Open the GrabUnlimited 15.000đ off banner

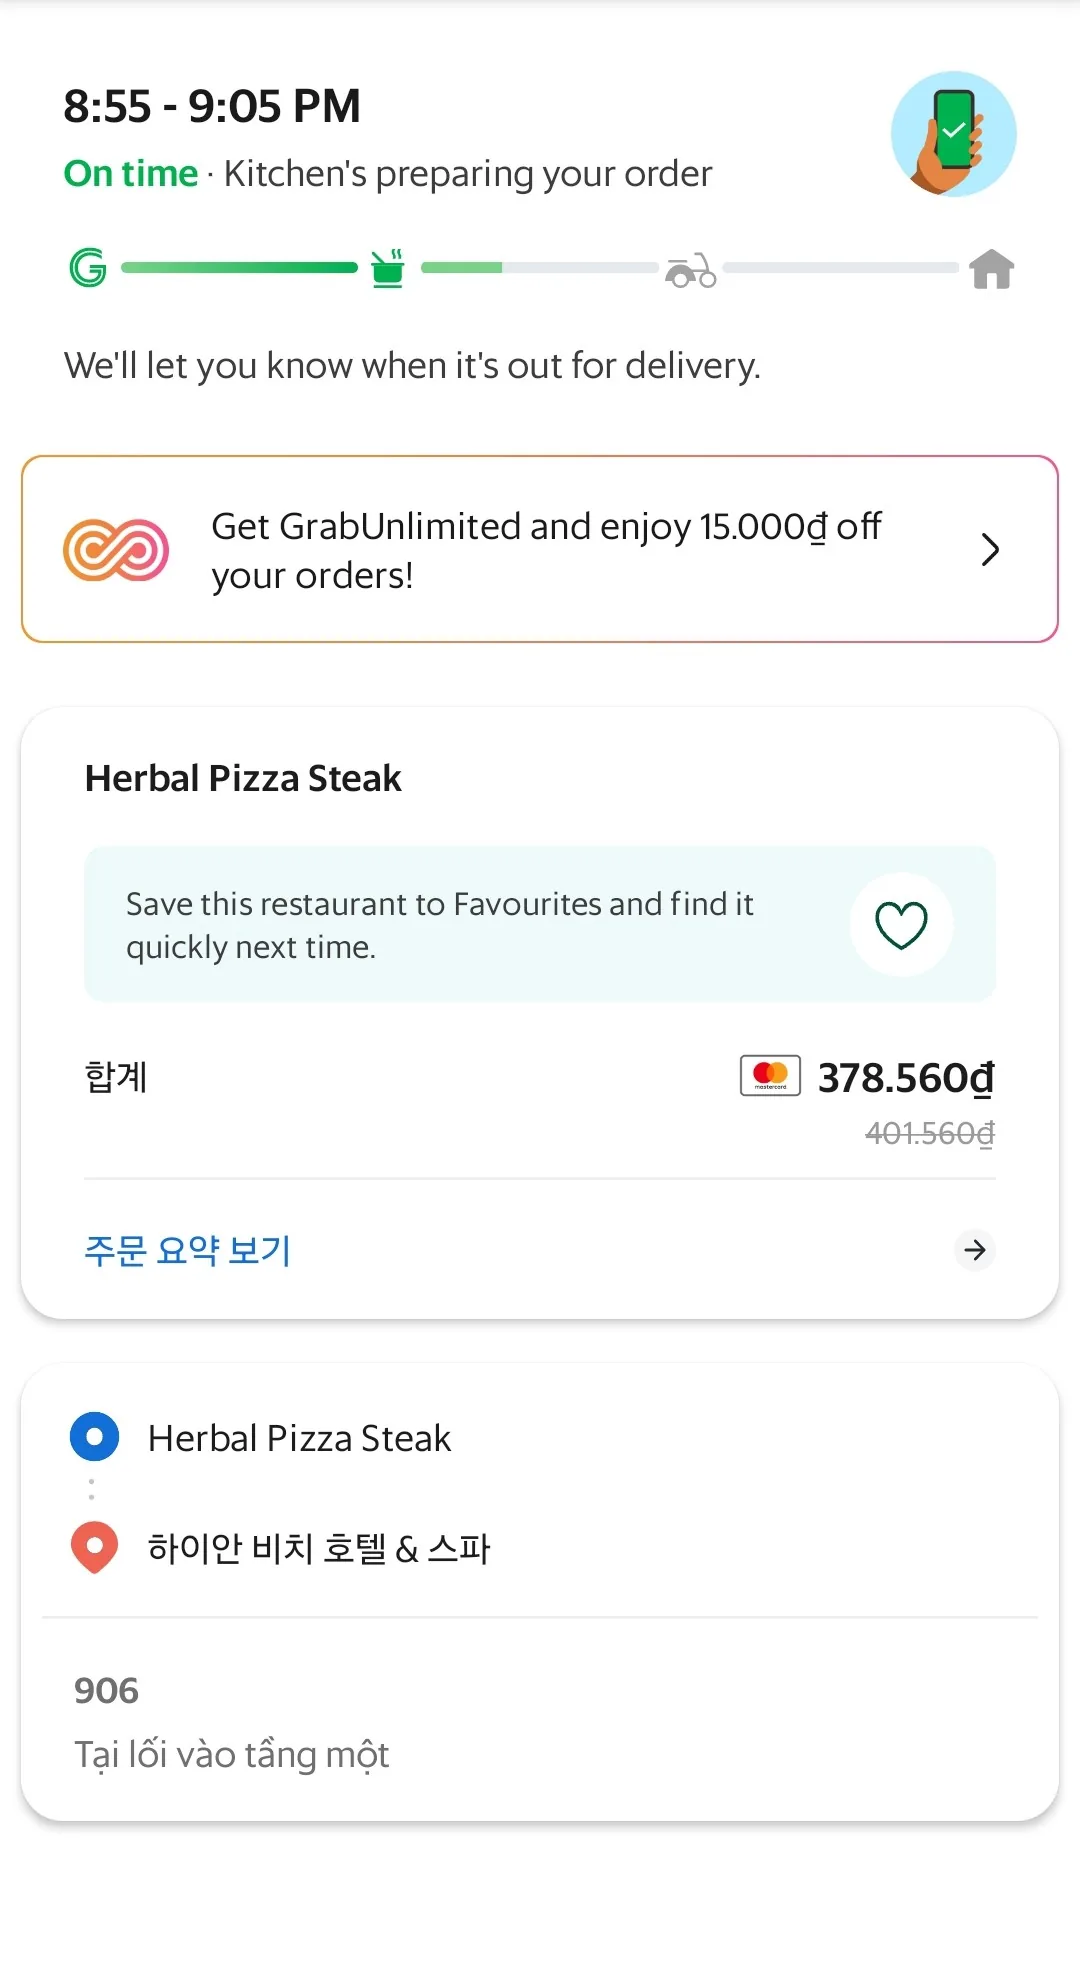click(x=540, y=549)
